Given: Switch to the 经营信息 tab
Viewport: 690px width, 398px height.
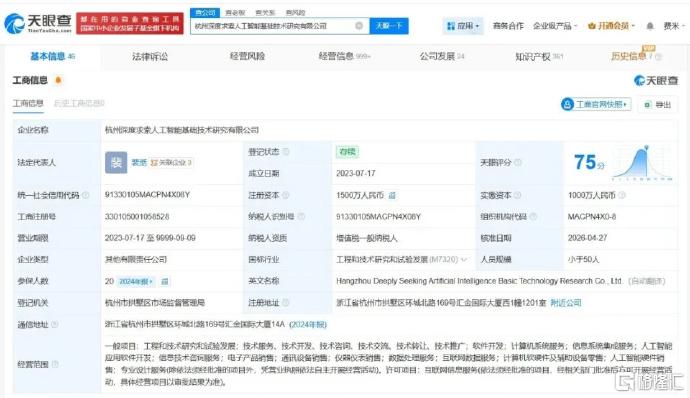Looking at the screenshot, I should 345,56.
